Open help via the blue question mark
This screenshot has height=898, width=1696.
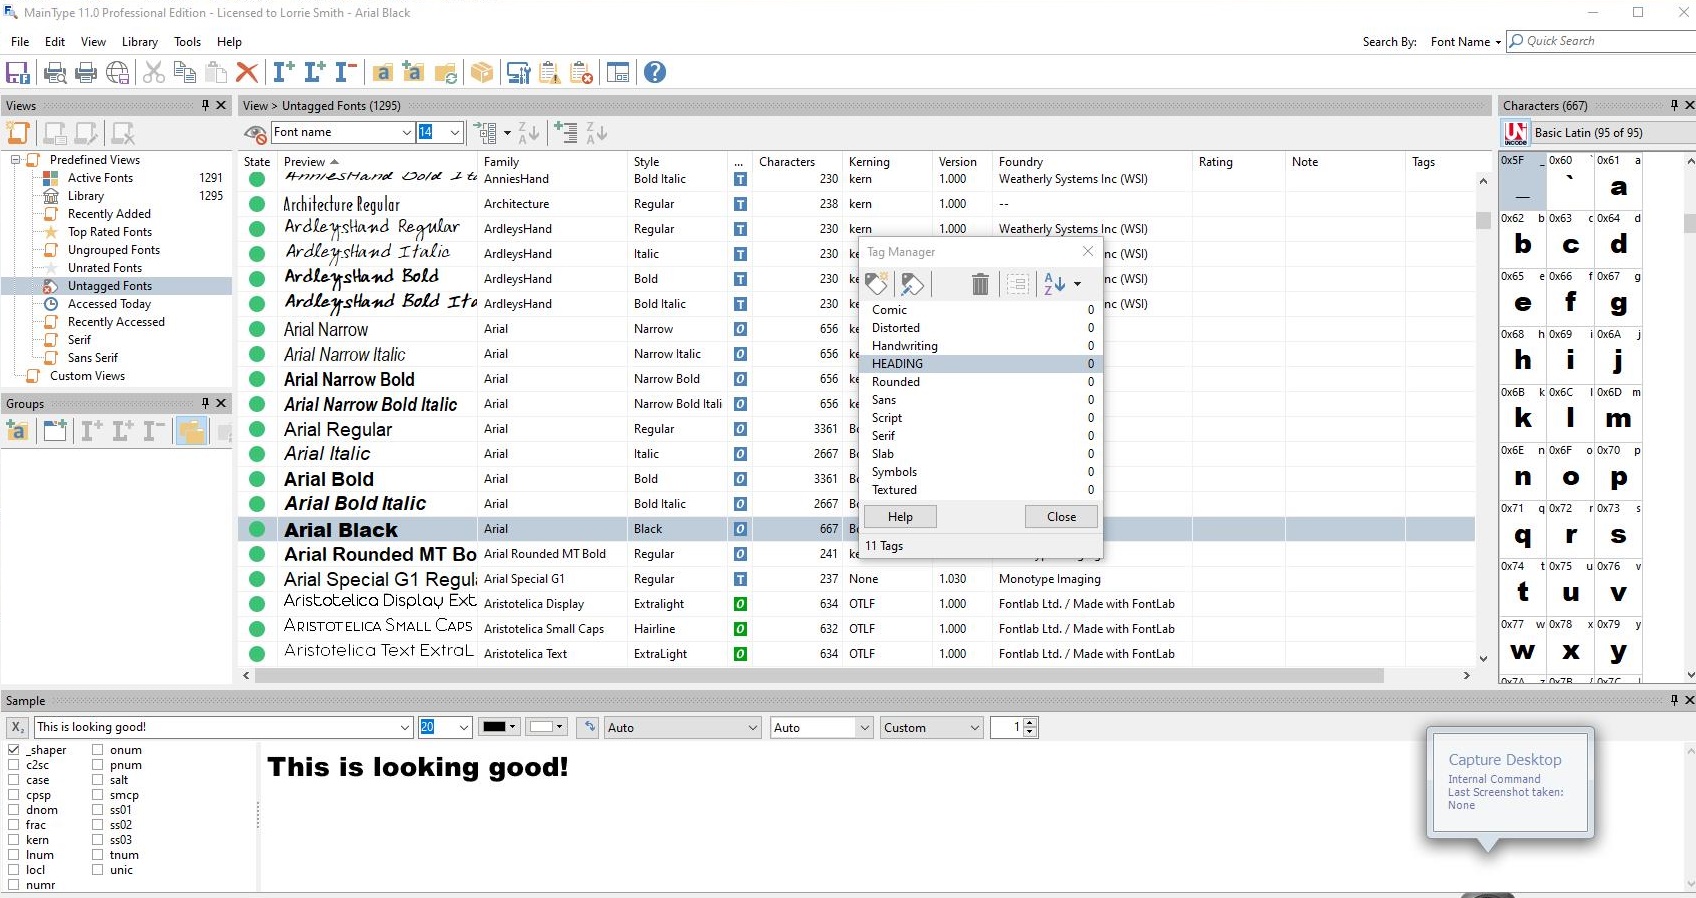tap(655, 72)
